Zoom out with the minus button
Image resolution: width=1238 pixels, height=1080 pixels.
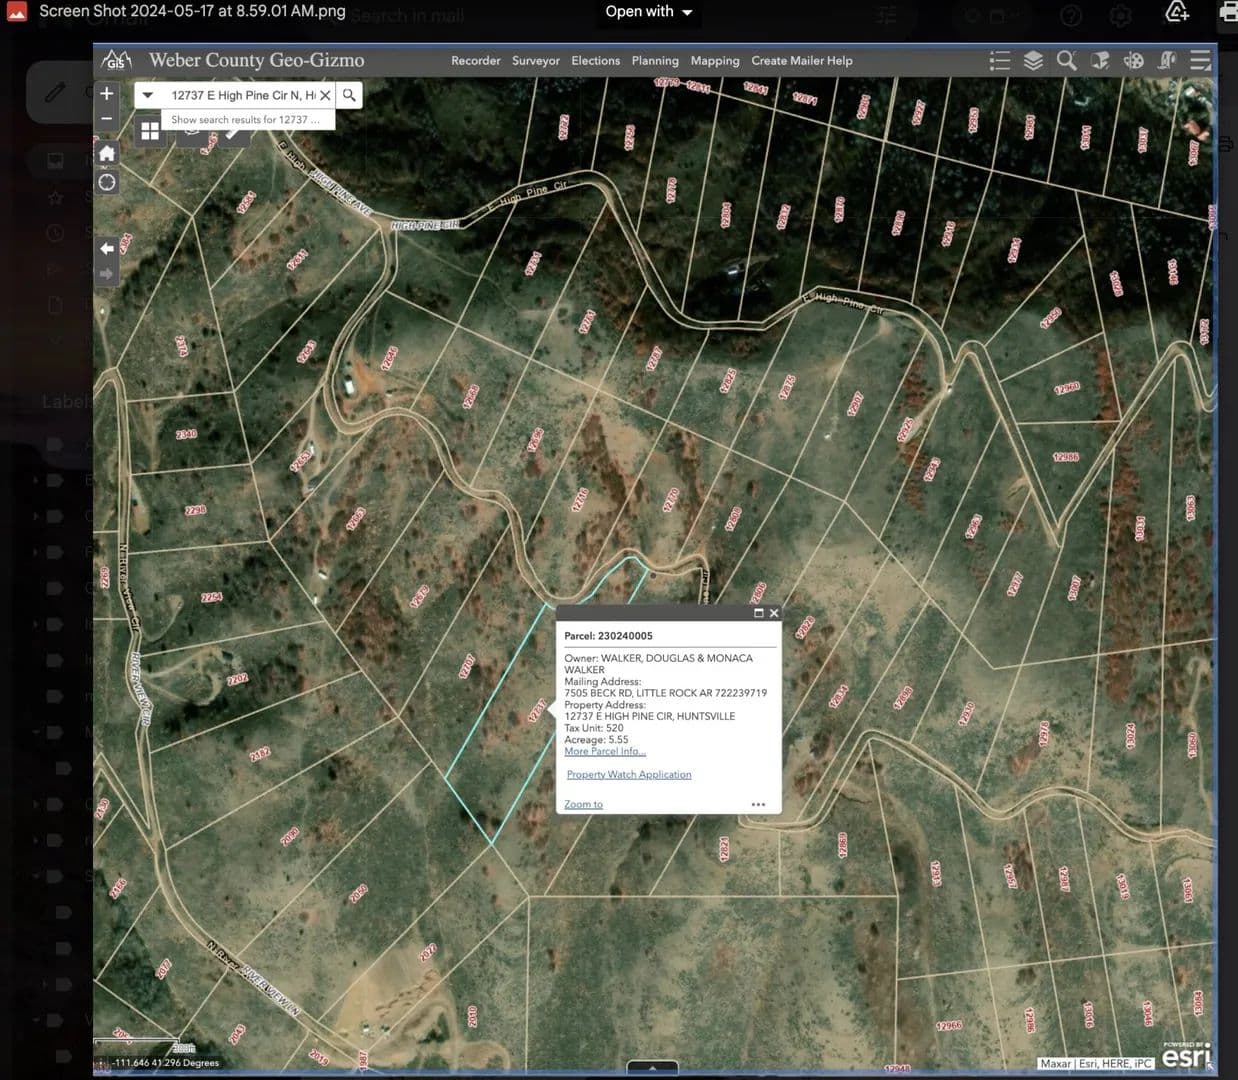[107, 118]
